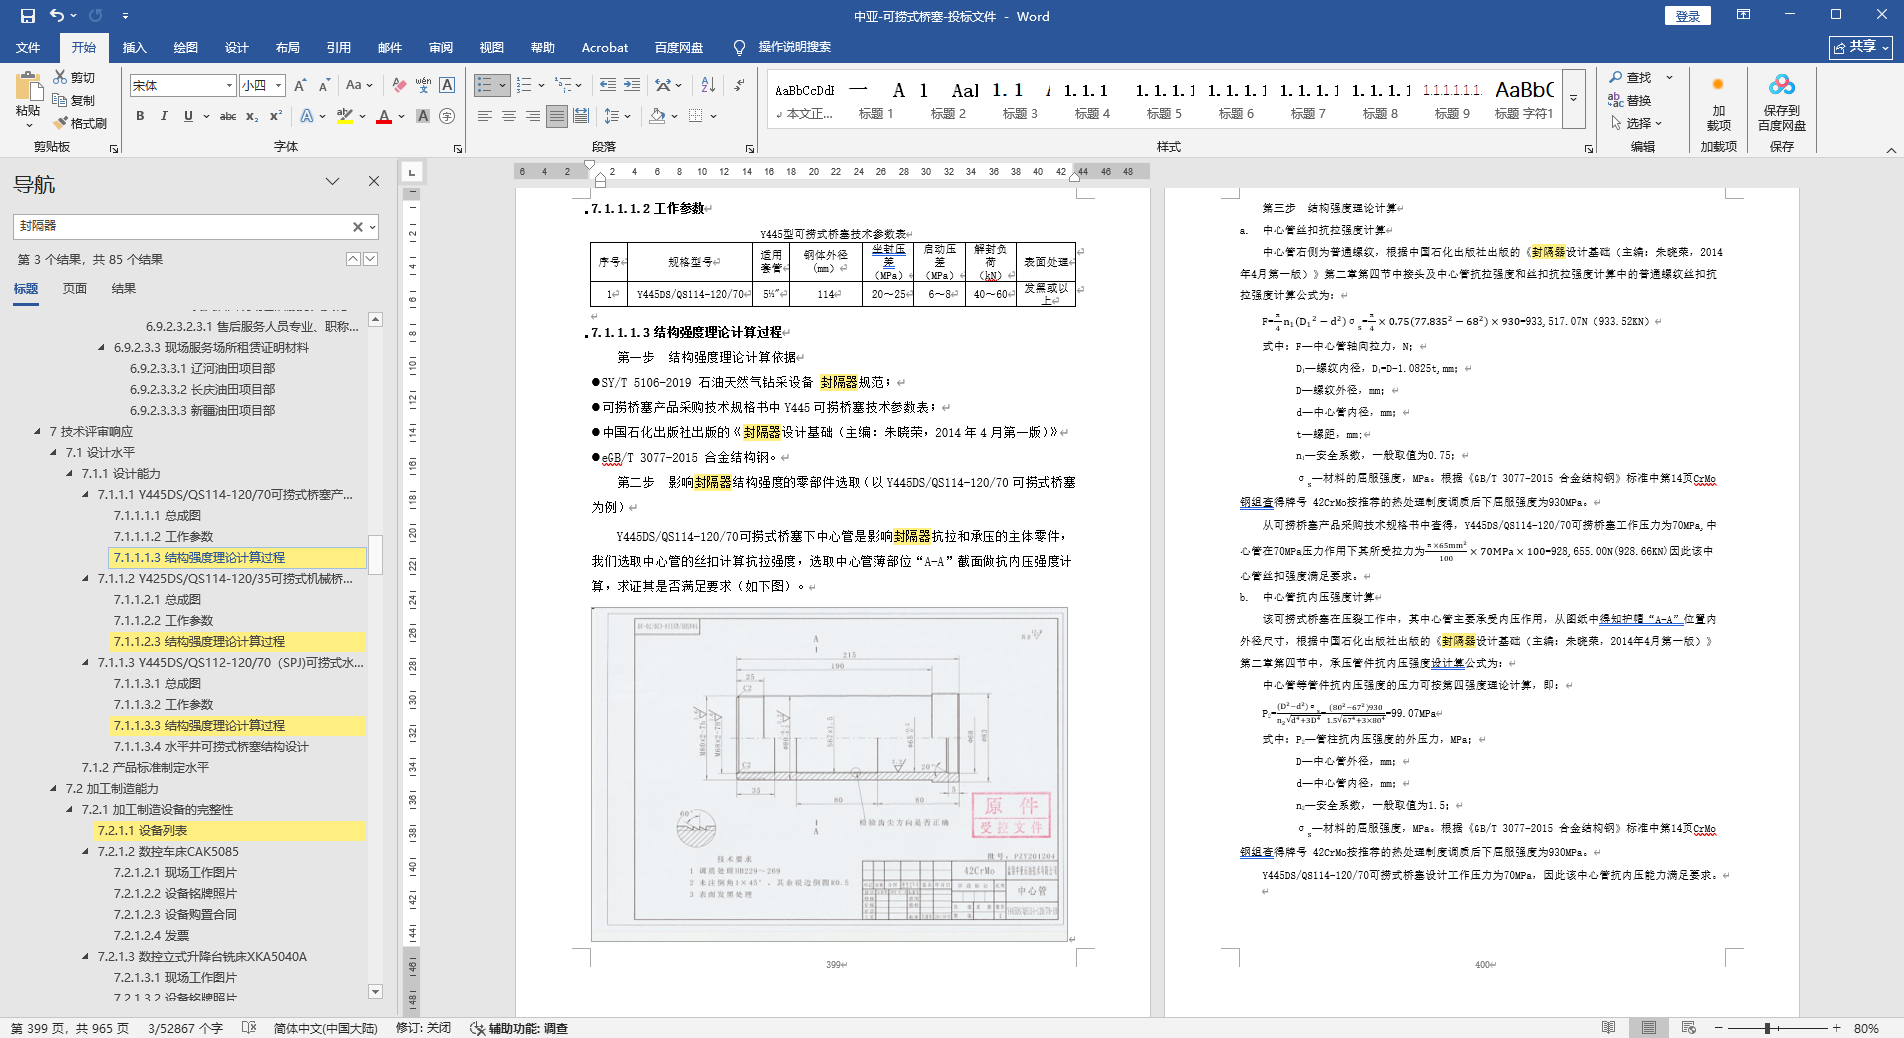Align text to the left
Screen dimensions: 1904x1038
[x=485, y=116]
